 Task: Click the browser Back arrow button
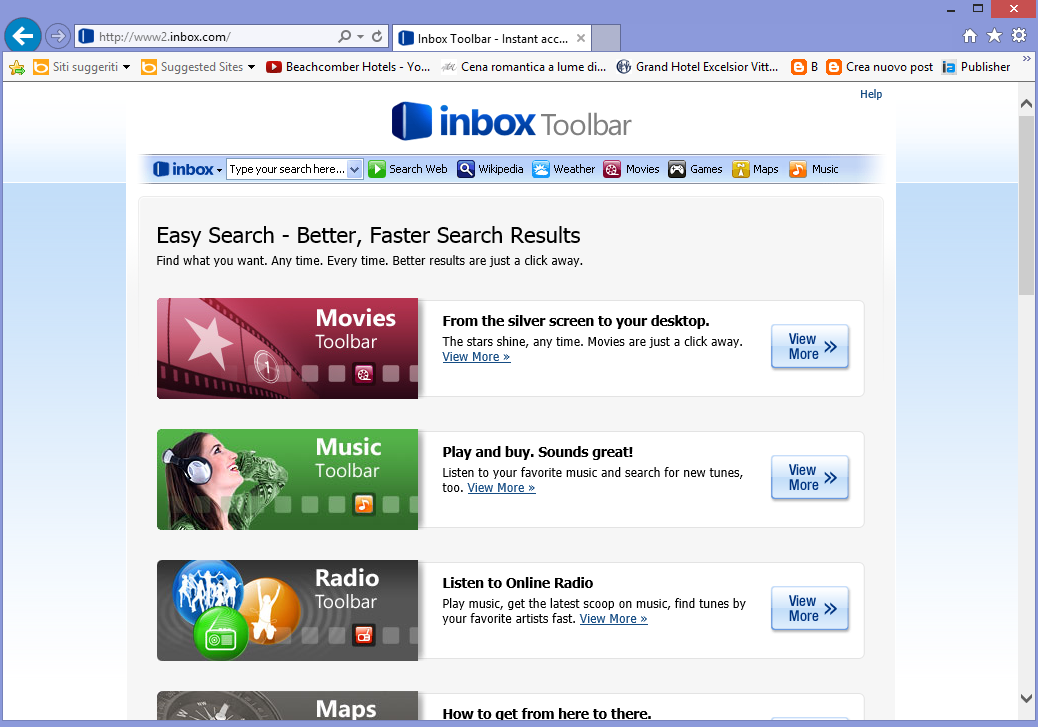click(23, 36)
